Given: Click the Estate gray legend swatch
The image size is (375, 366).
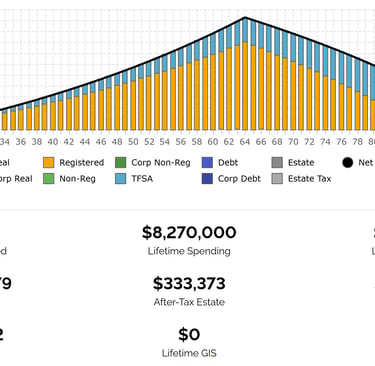Looking at the screenshot, I should [277, 163].
